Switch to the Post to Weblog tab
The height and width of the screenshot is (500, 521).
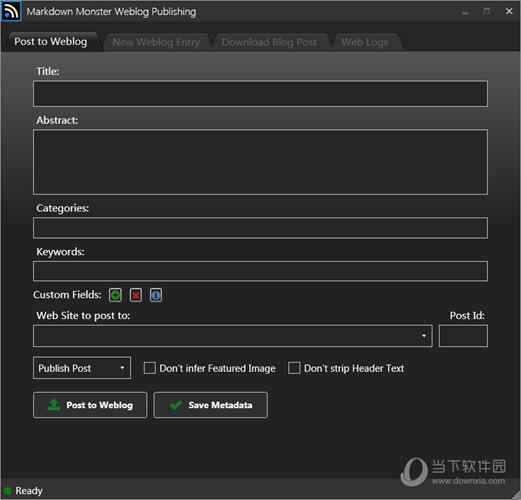pyautogui.click(x=51, y=42)
